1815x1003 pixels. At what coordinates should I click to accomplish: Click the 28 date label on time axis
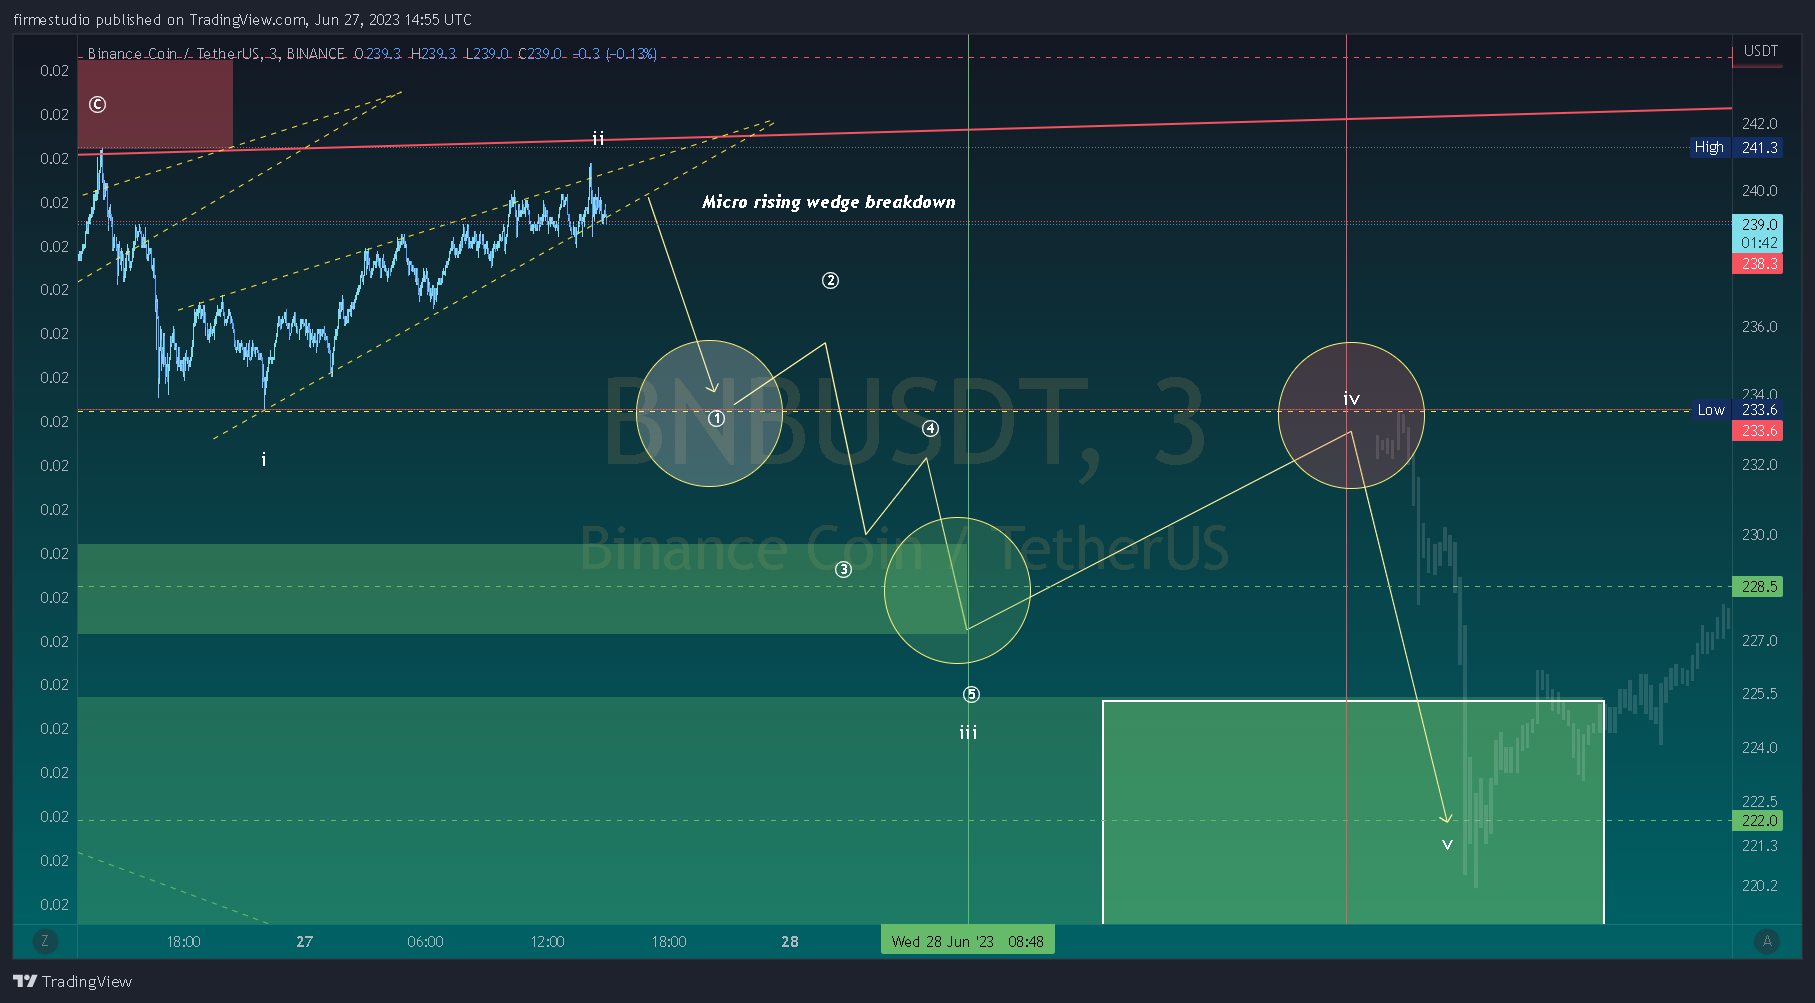[790, 942]
